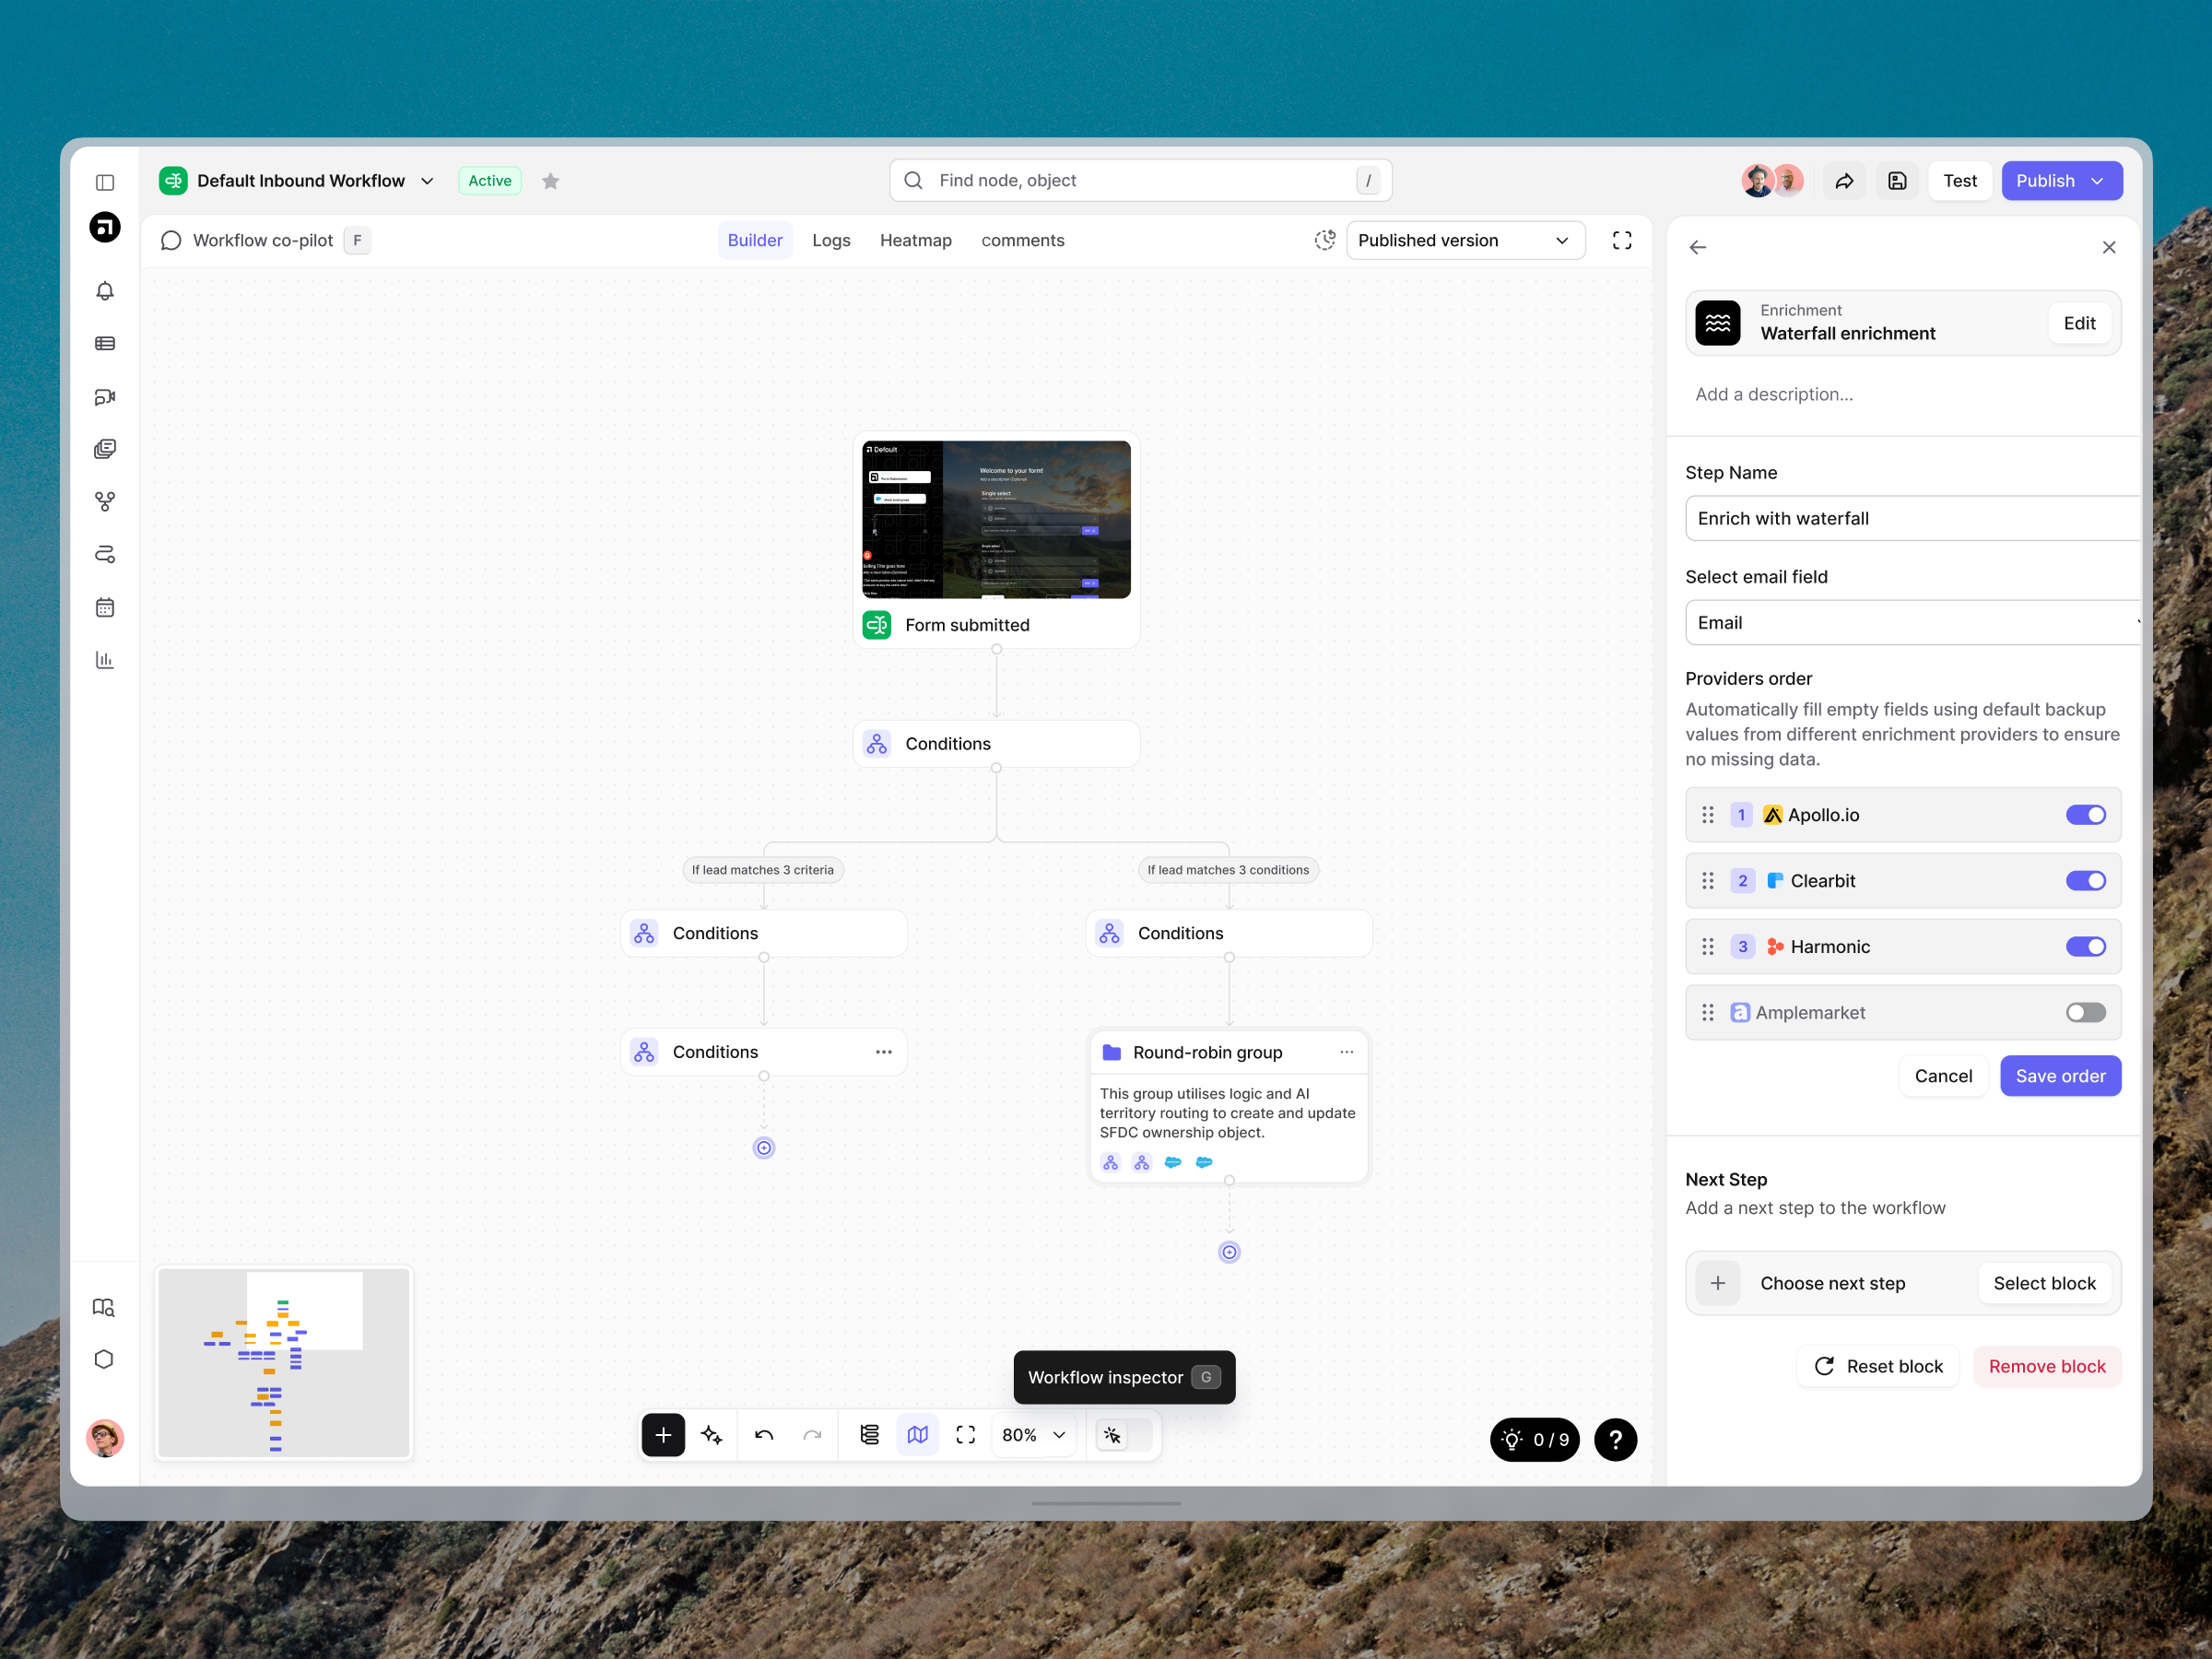
Task: Open the analytics bar-chart sidebar icon
Action: pos(105,659)
